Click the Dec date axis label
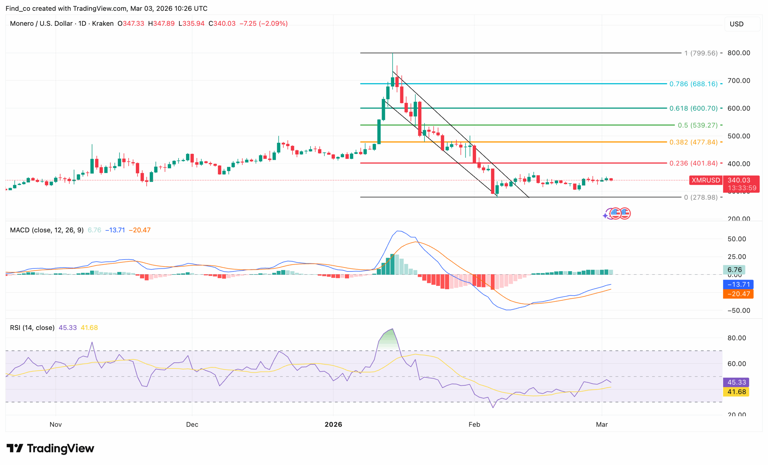Image resolution: width=768 pixels, height=465 pixels. (192, 424)
